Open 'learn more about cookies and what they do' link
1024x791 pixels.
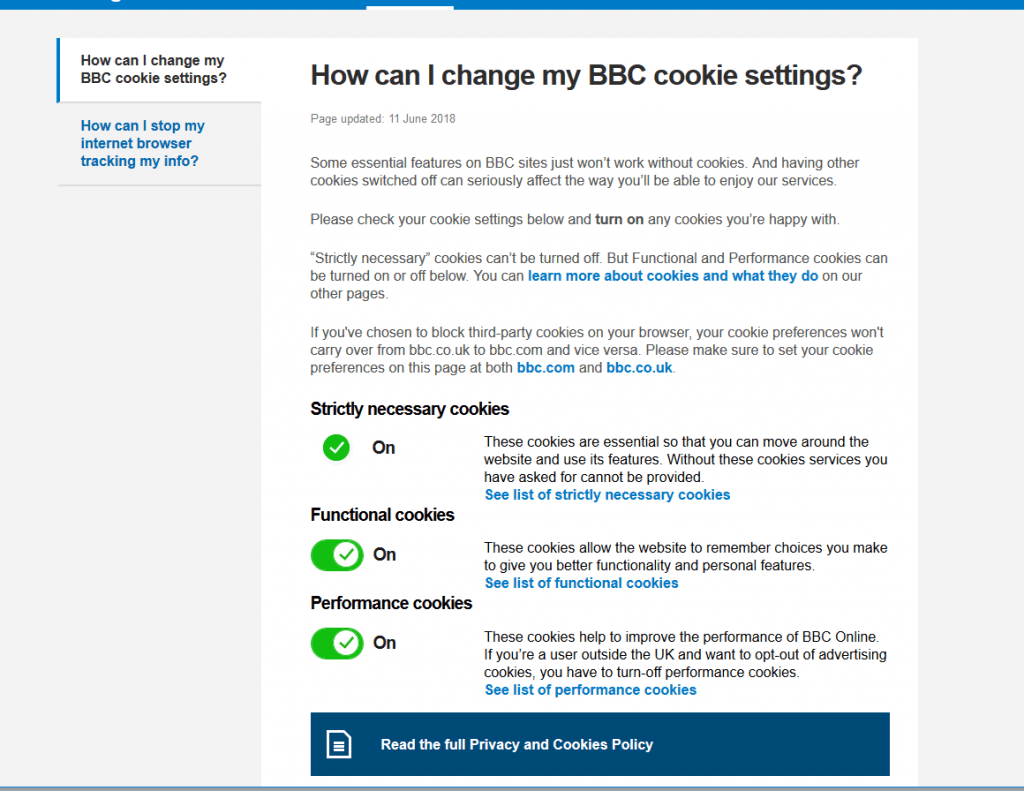[673, 276]
